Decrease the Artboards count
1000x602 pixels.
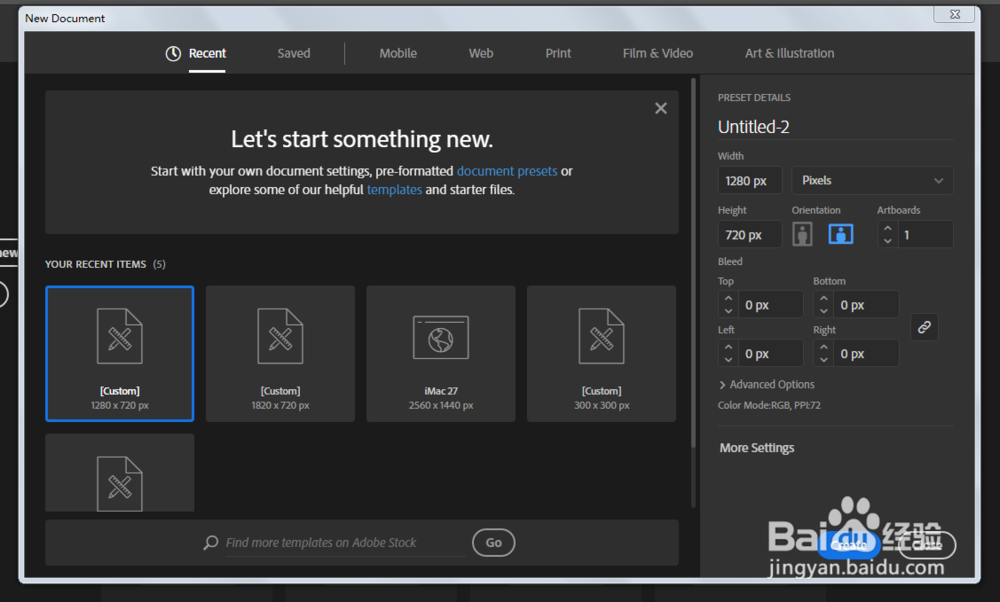tap(888, 241)
